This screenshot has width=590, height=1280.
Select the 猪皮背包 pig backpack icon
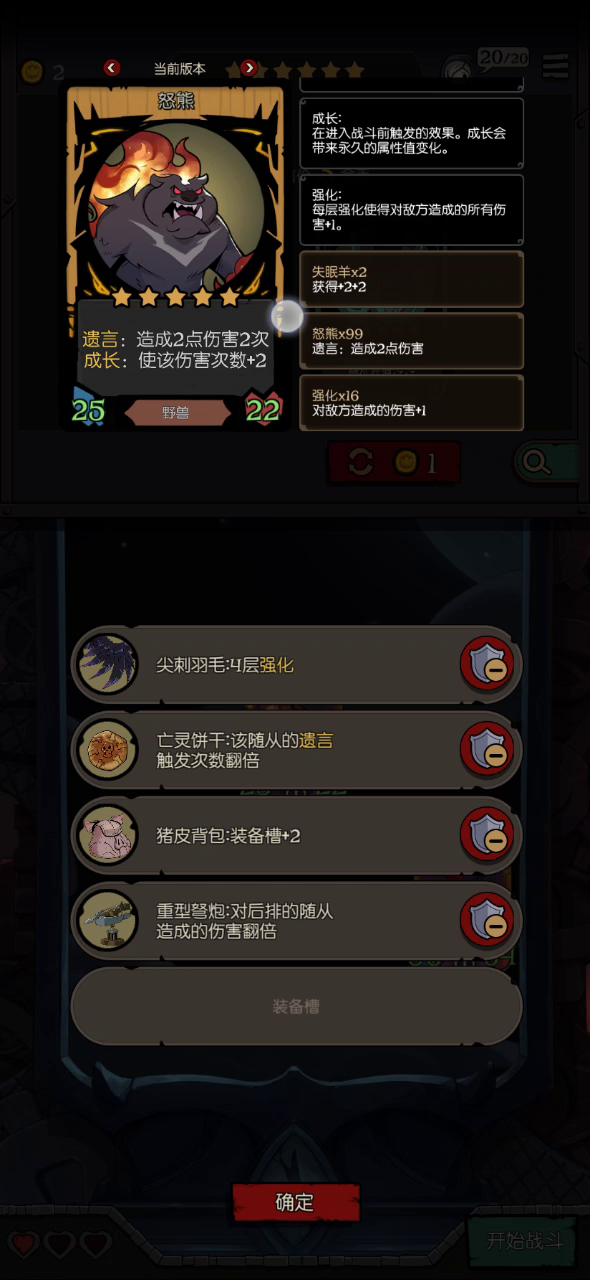(x=106, y=835)
